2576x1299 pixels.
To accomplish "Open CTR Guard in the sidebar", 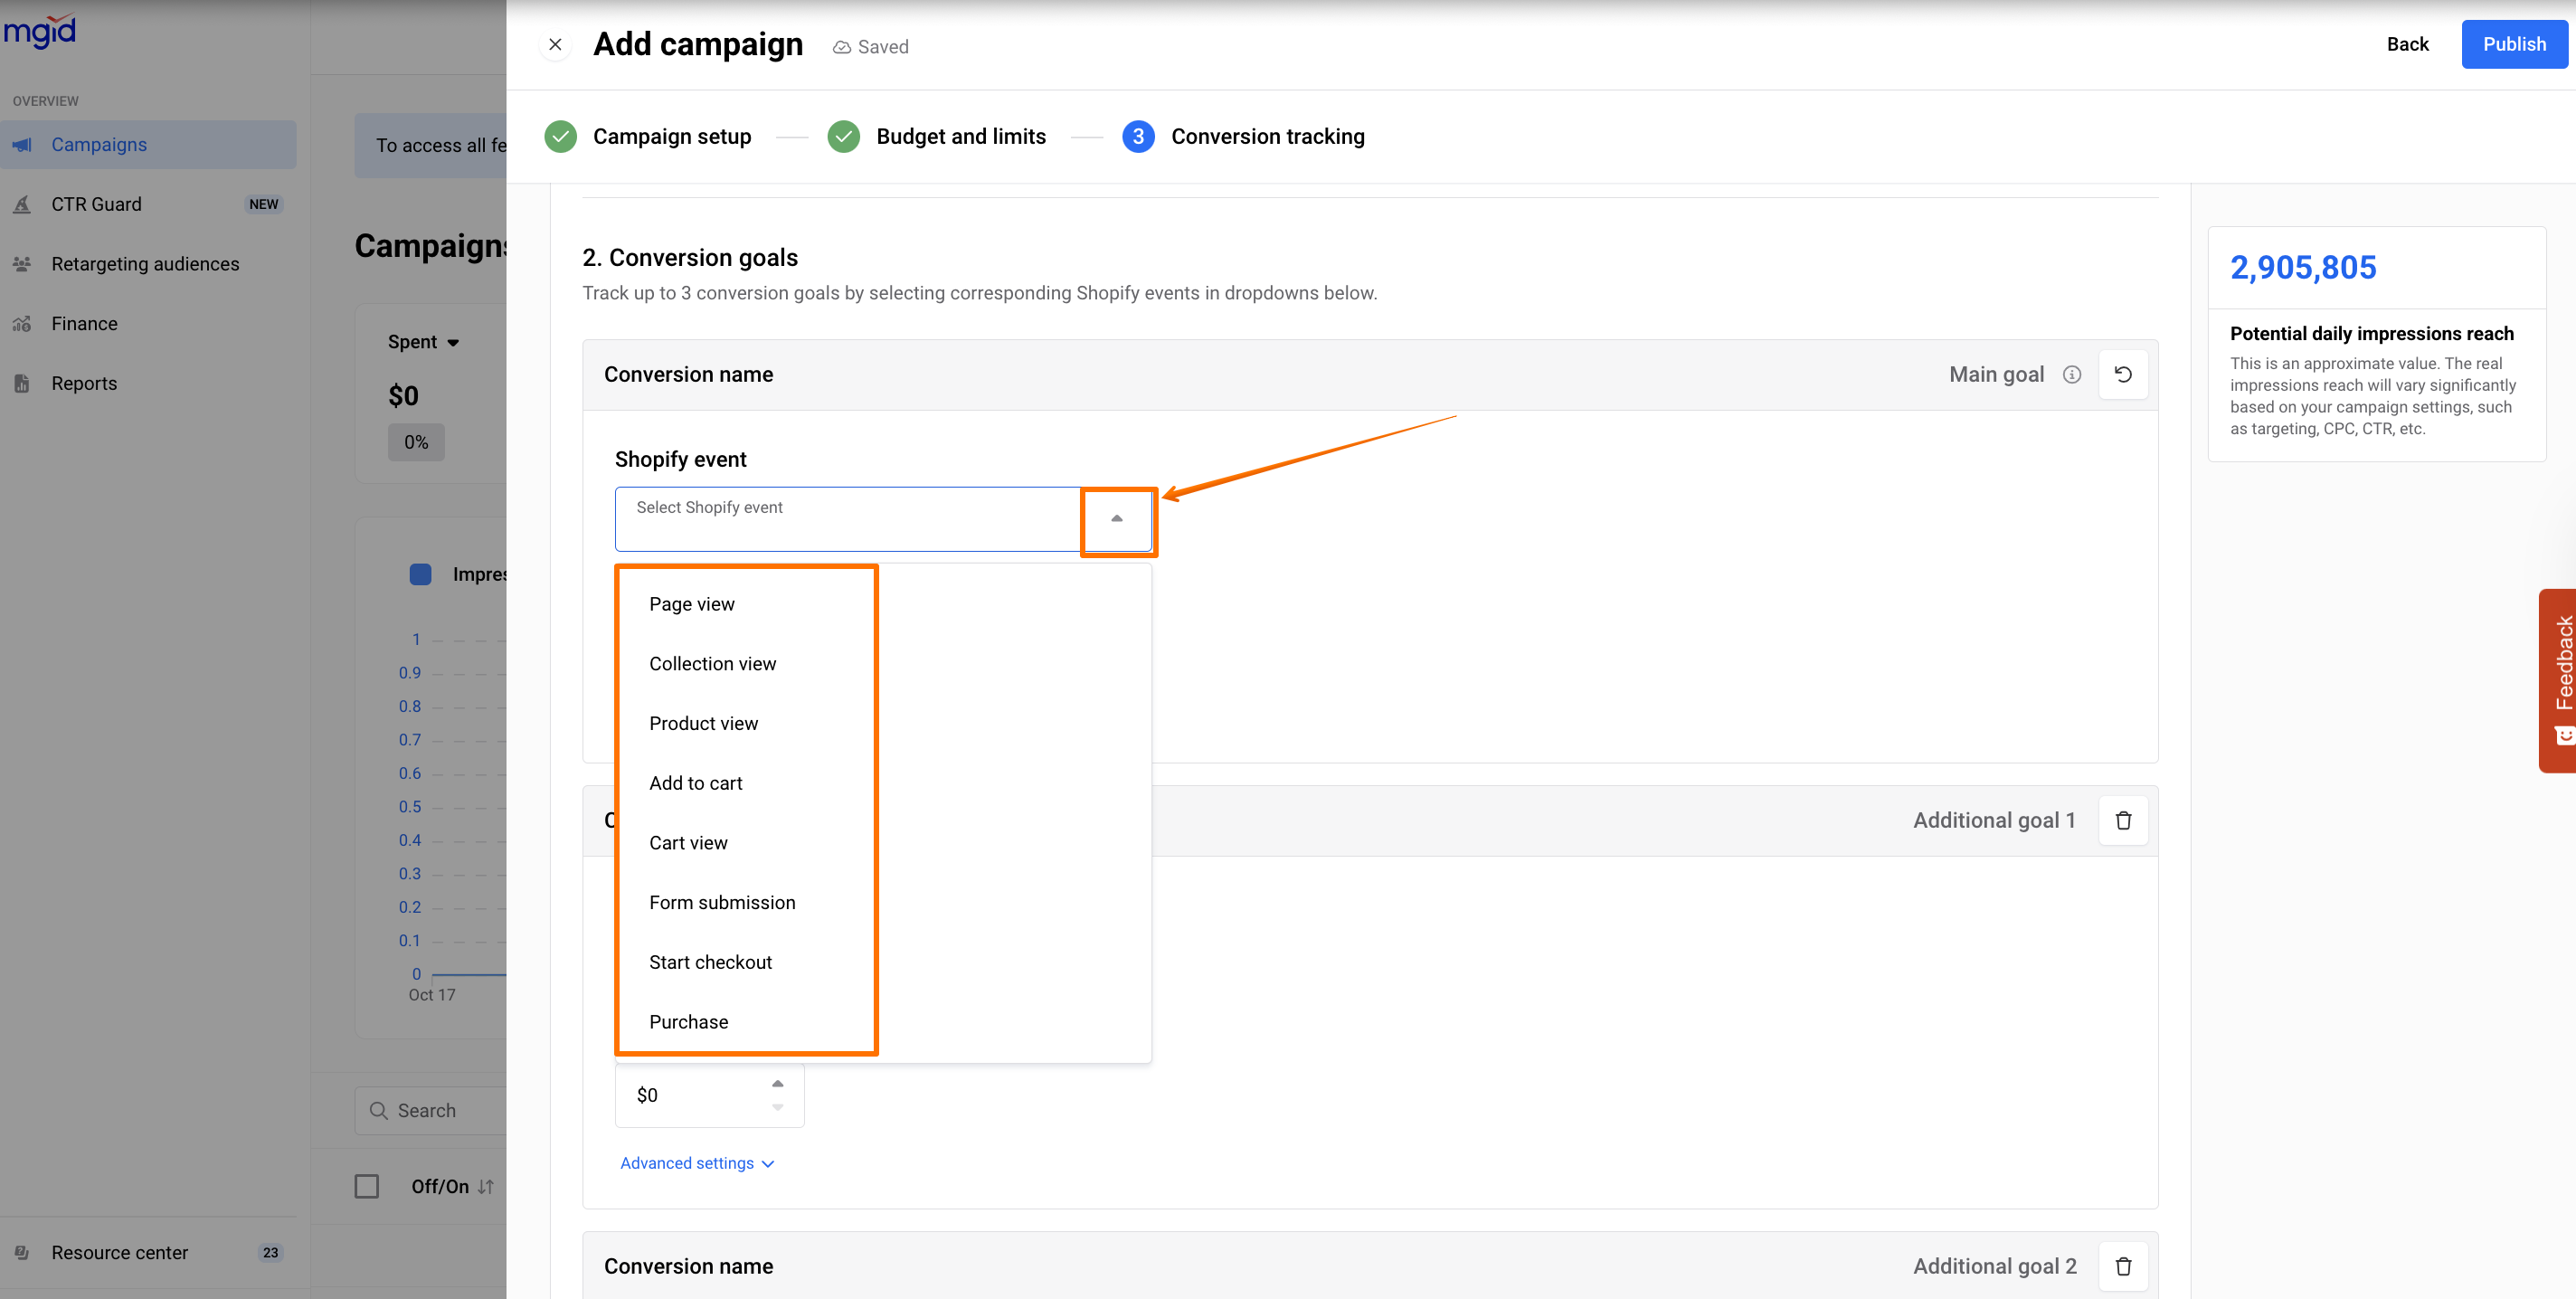I will tap(97, 204).
